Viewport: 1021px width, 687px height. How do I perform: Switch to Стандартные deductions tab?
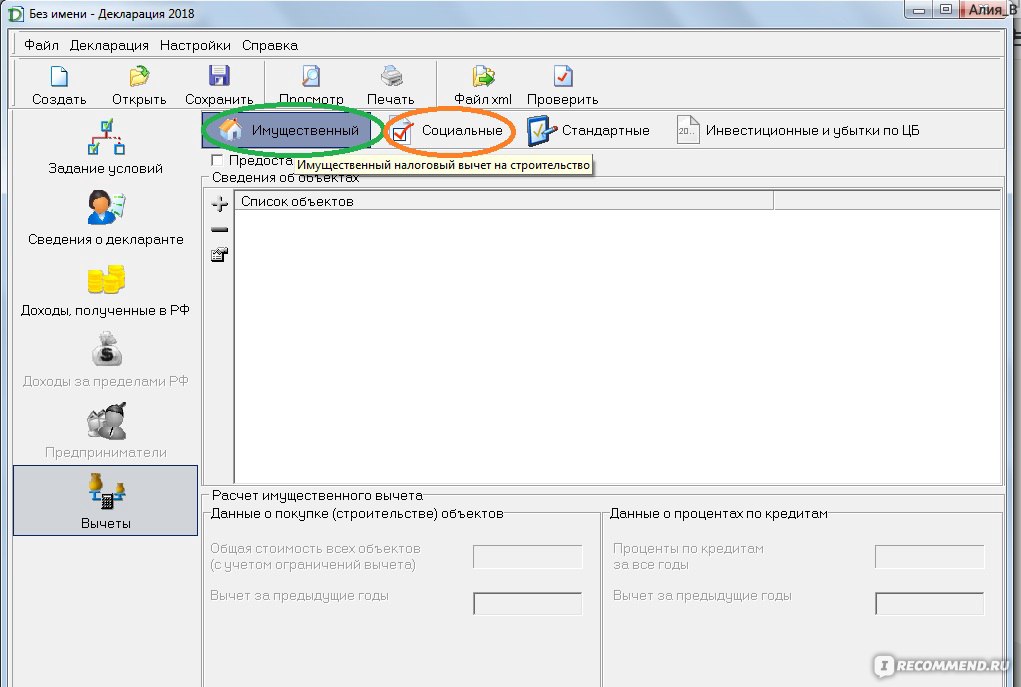coord(589,130)
